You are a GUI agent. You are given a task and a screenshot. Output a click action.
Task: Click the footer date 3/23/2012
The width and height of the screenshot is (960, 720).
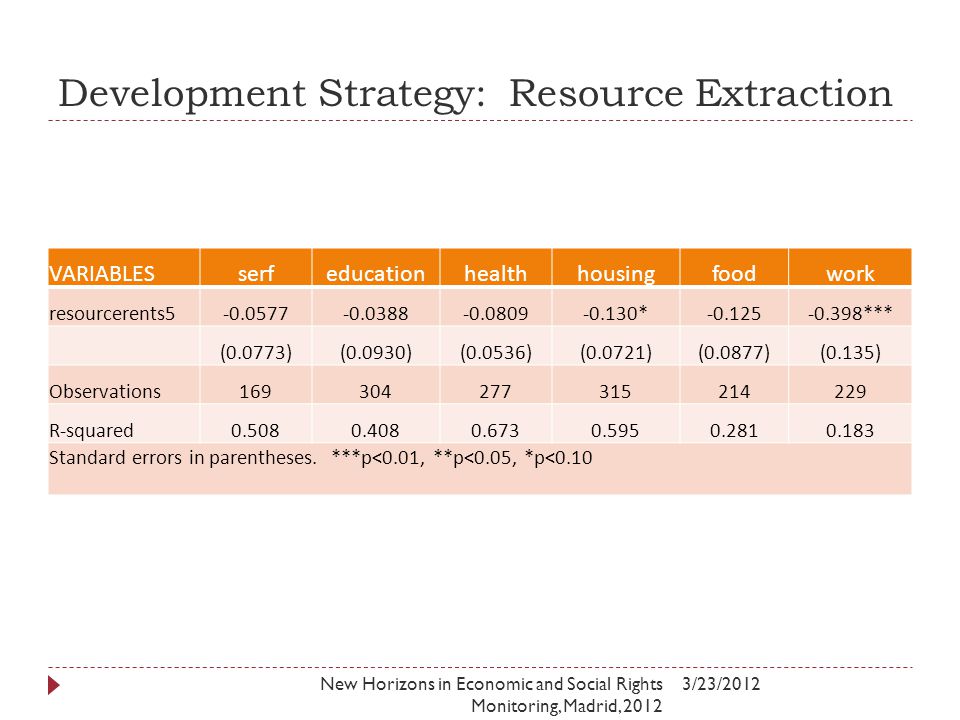[x=721, y=684]
